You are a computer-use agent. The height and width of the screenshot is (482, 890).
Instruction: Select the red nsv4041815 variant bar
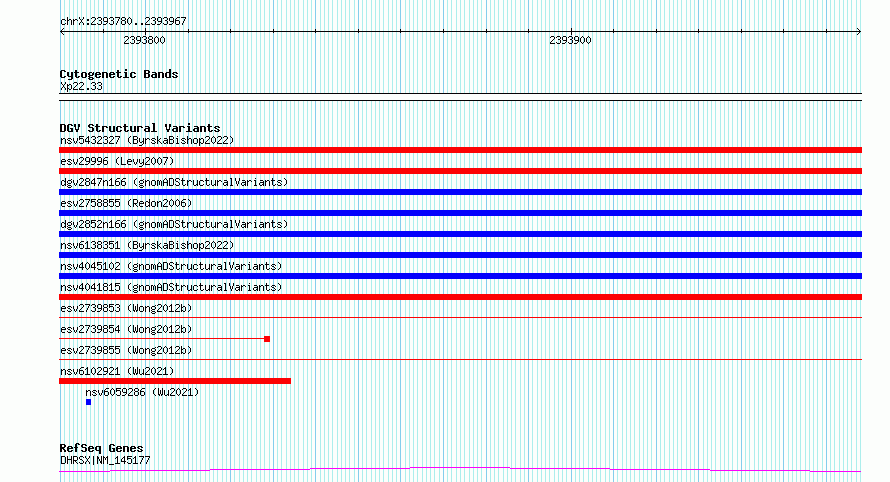[460, 297]
